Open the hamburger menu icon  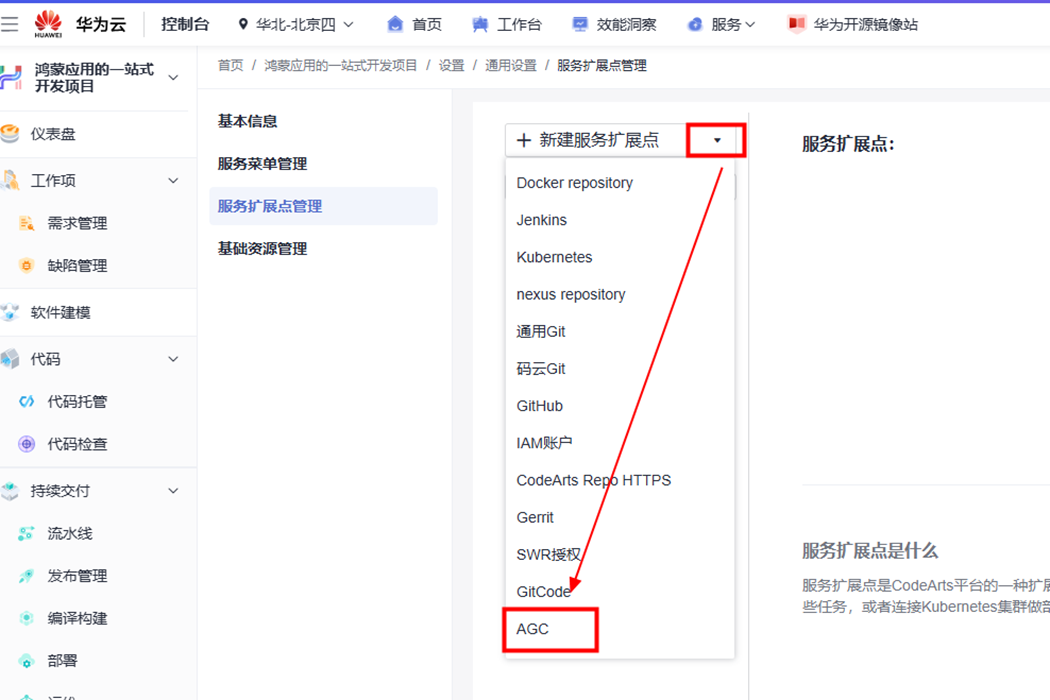pyautogui.click(x=9, y=25)
